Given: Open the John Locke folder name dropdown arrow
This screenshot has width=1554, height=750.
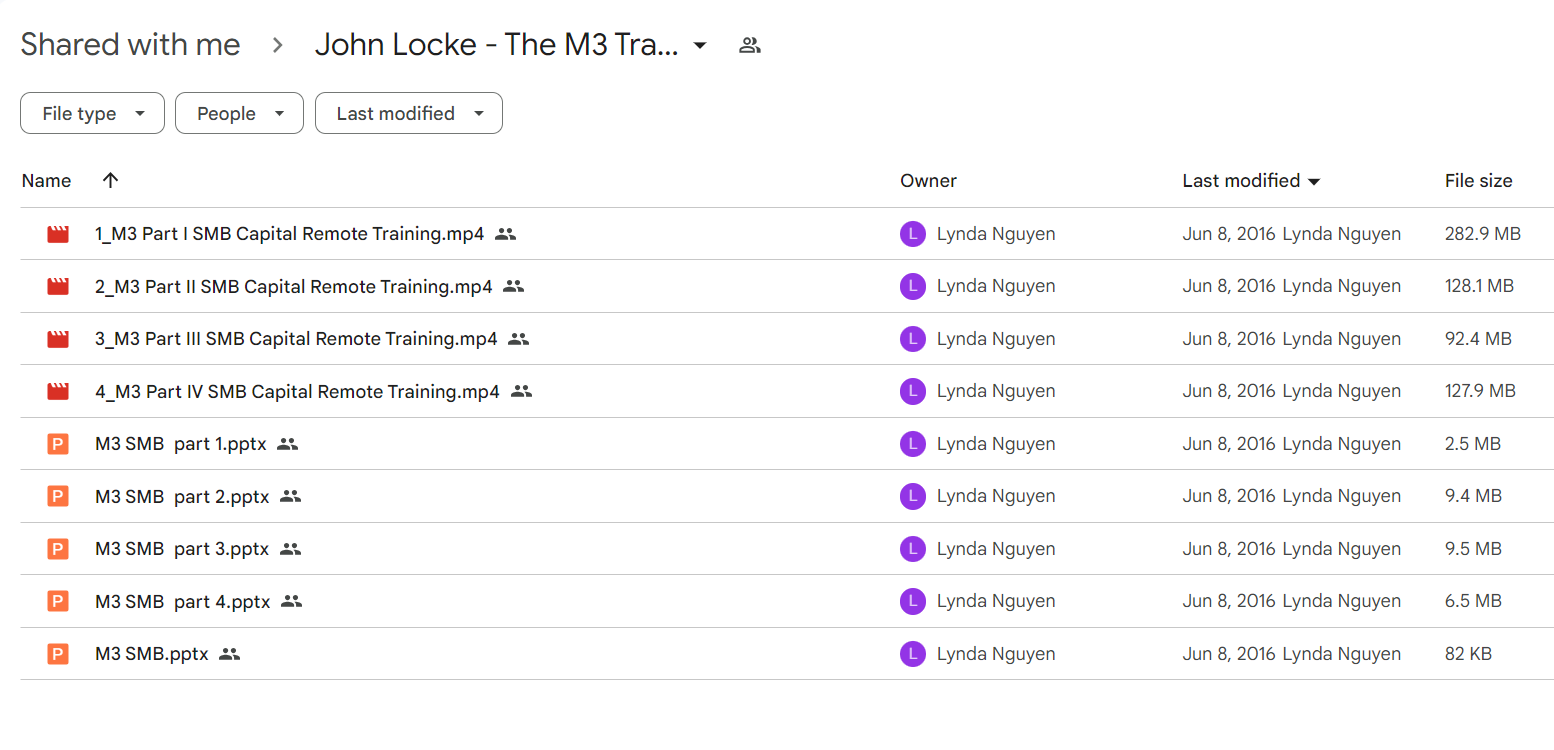Looking at the screenshot, I should point(701,45).
